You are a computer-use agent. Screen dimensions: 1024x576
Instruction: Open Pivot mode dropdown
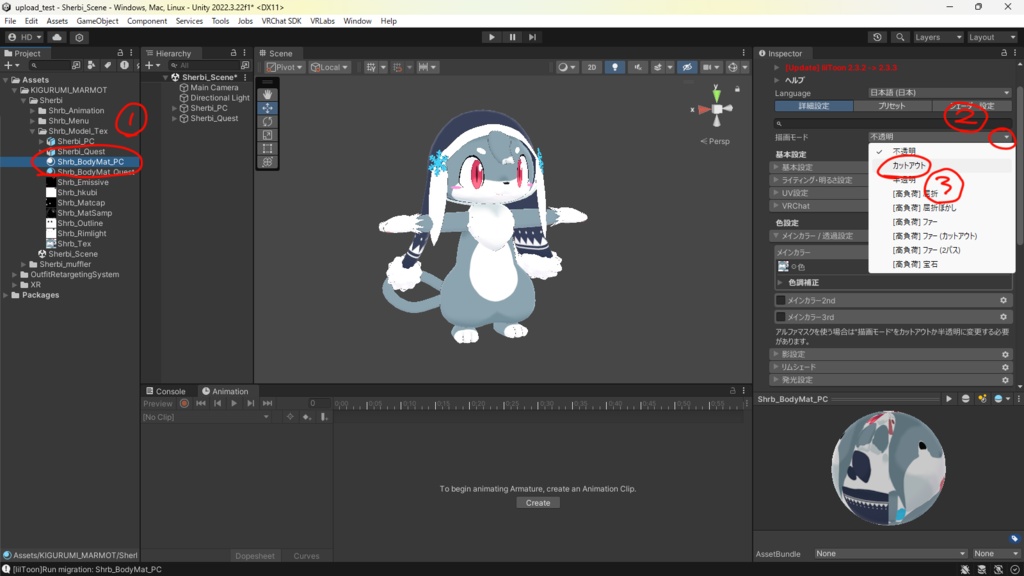[x=285, y=67]
